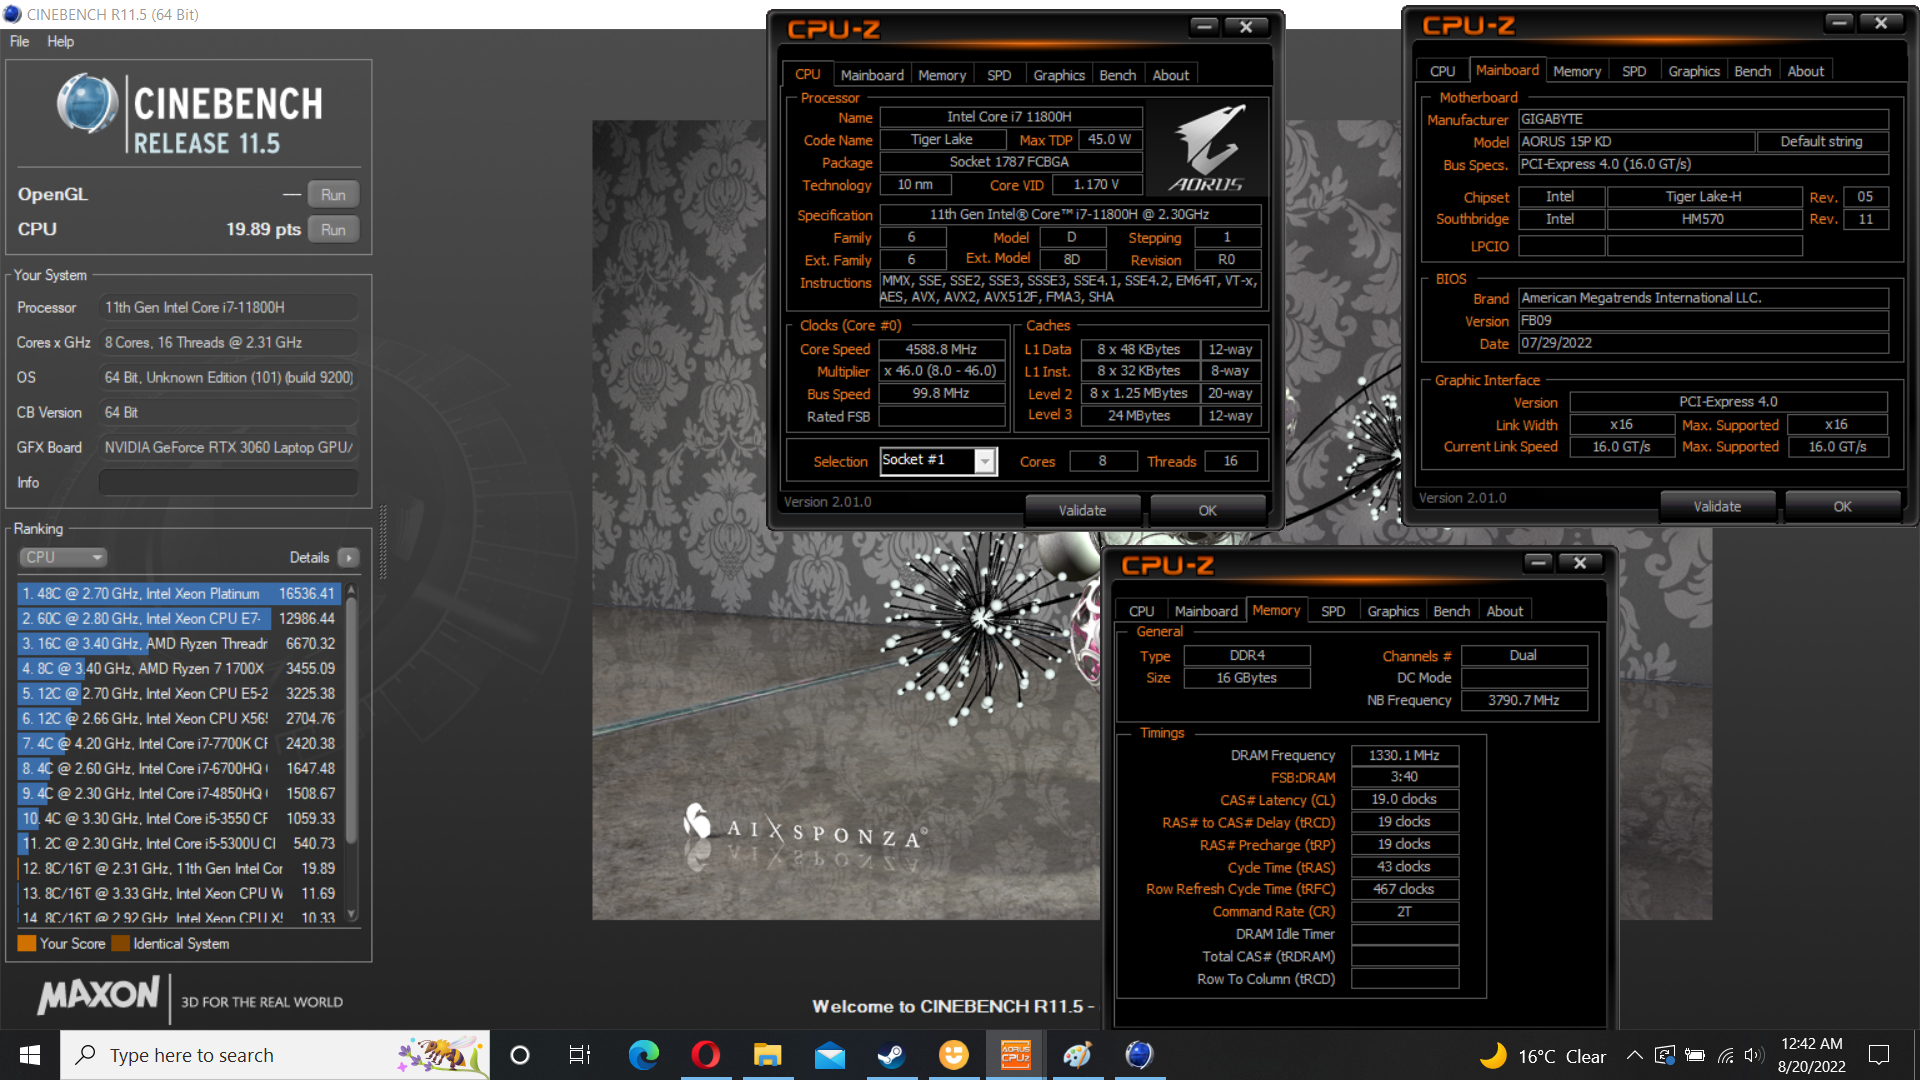
Task: Switch to CPU-Z taskbar icon
Action: click(1015, 1055)
